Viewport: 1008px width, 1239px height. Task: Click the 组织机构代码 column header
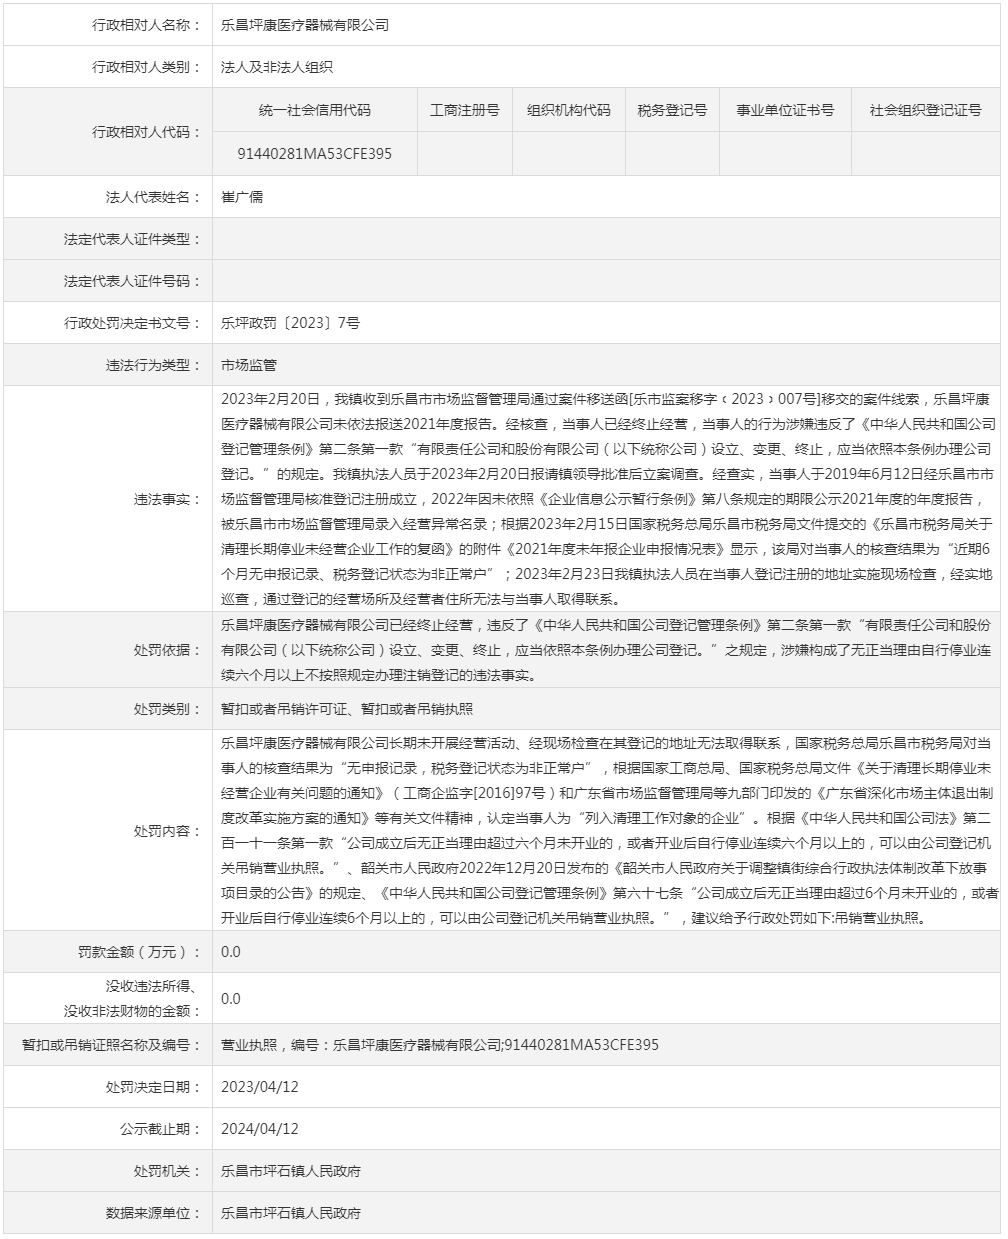568,110
